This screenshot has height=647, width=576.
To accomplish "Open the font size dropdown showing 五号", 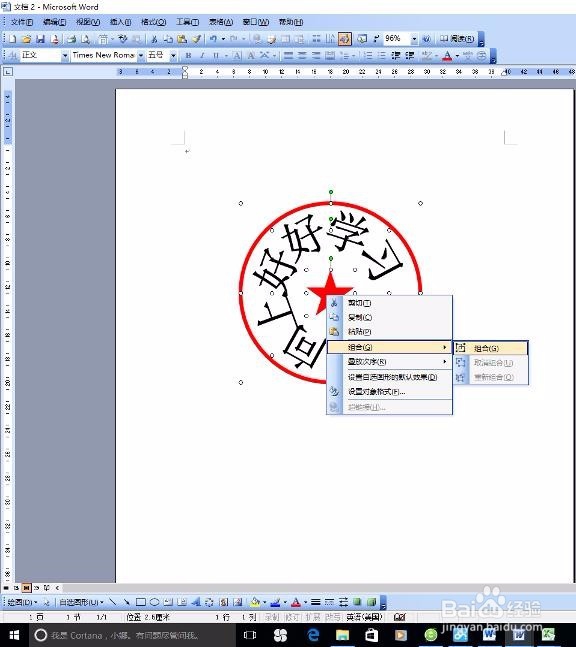I will click(174, 55).
